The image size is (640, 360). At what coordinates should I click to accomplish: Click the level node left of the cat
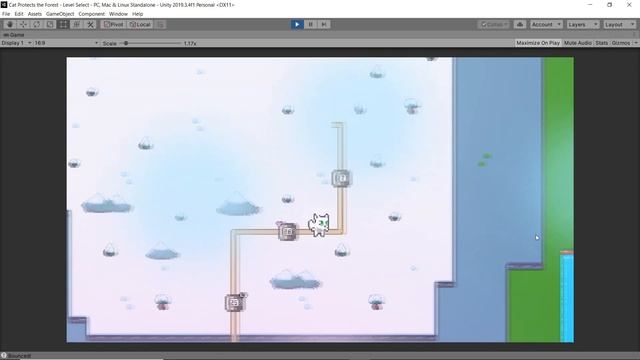(x=288, y=231)
